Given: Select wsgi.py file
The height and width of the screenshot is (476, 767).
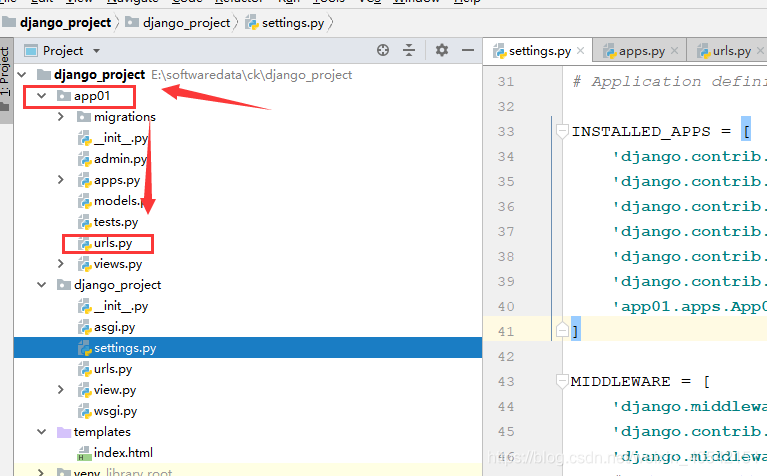Looking at the screenshot, I should coord(115,411).
